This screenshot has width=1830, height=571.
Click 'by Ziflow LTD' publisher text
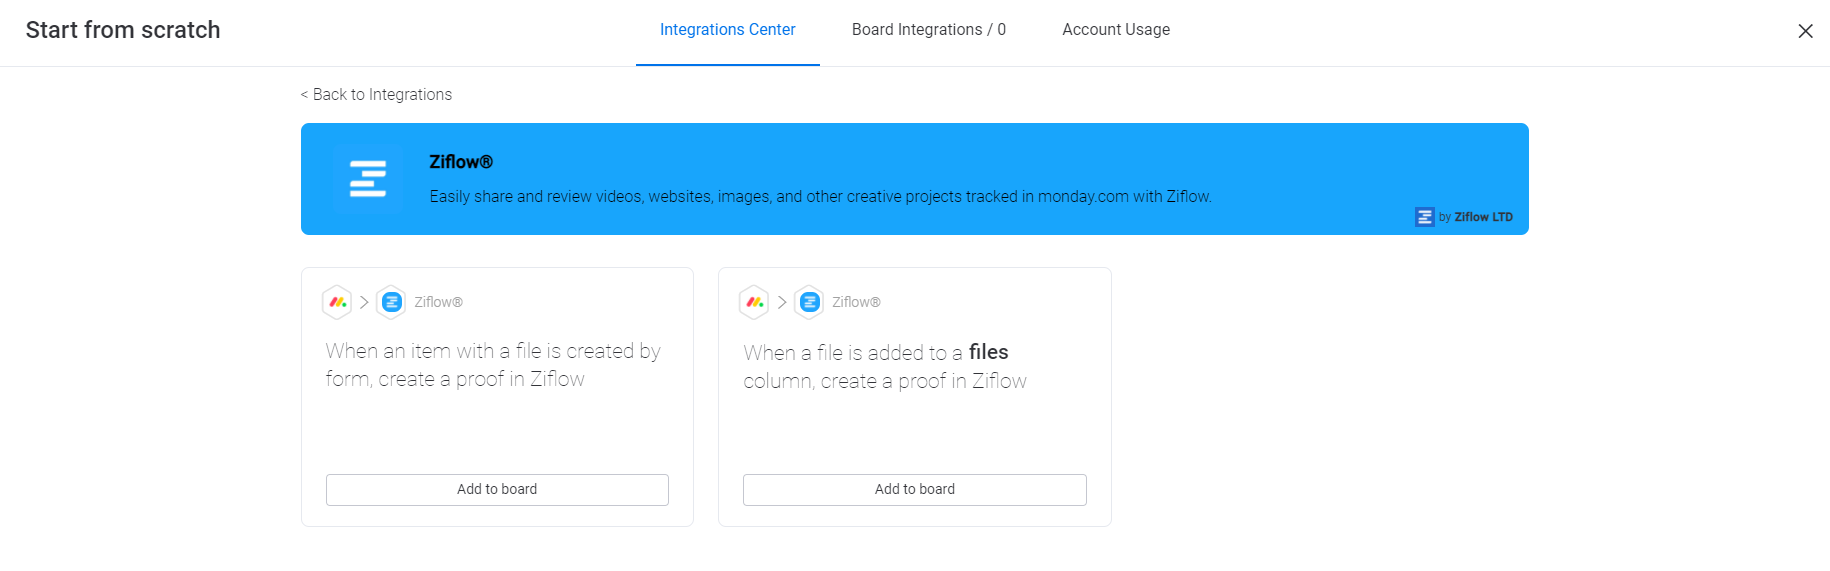tap(1475, 217)
